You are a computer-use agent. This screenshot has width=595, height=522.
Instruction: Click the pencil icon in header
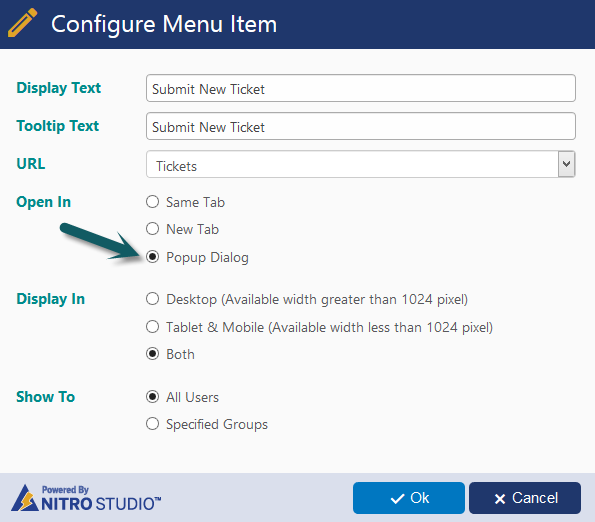coord(22,23)
